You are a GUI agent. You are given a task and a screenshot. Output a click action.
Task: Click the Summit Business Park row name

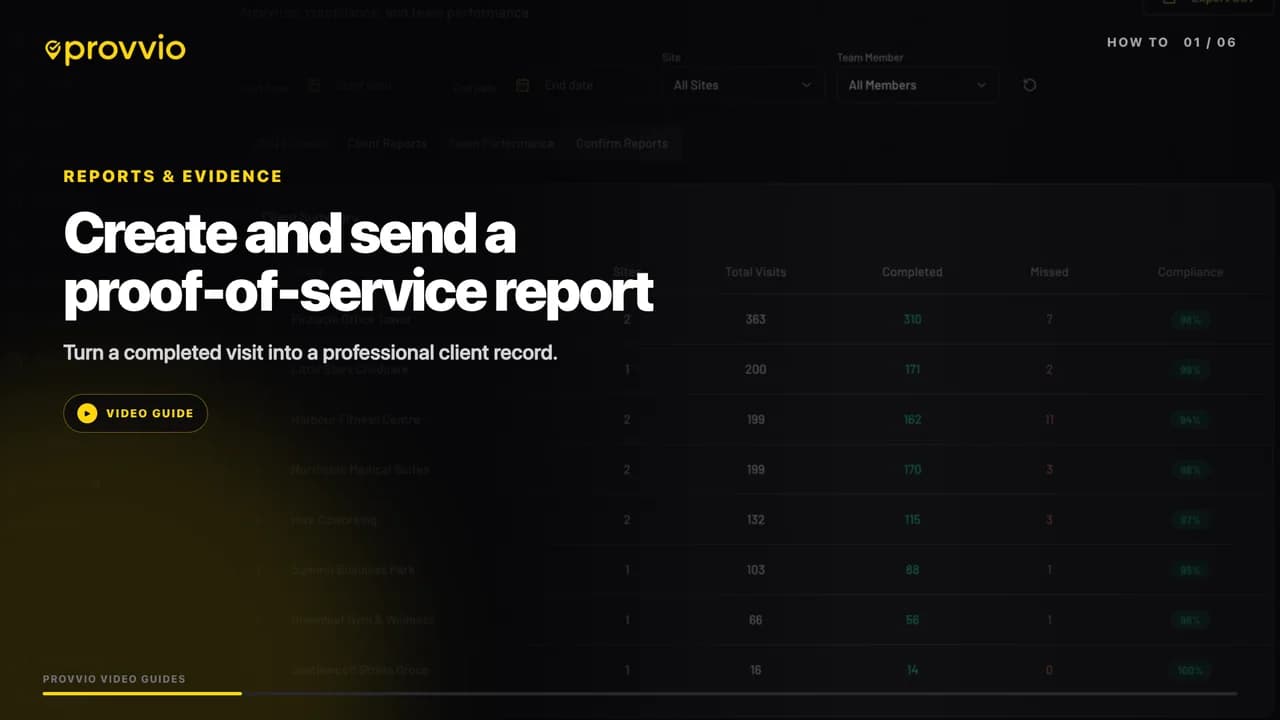tap(352, 570)
